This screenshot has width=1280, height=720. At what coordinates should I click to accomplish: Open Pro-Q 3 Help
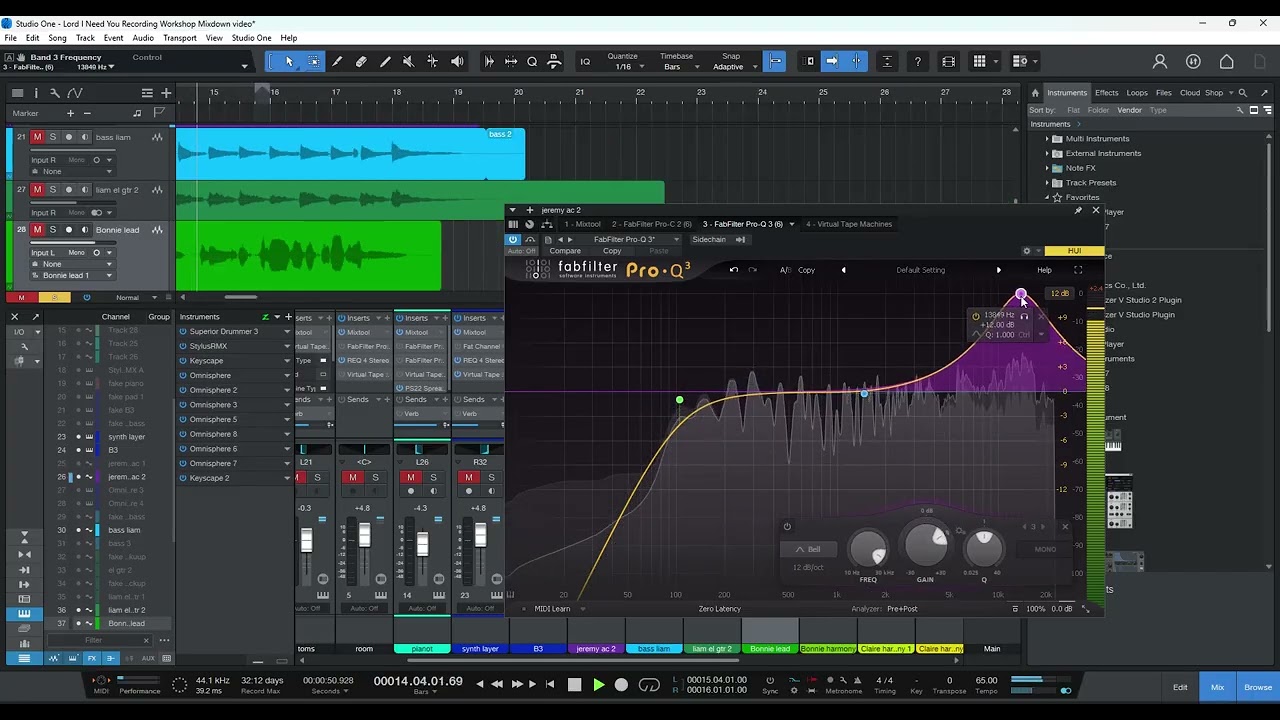(1044, 270)
